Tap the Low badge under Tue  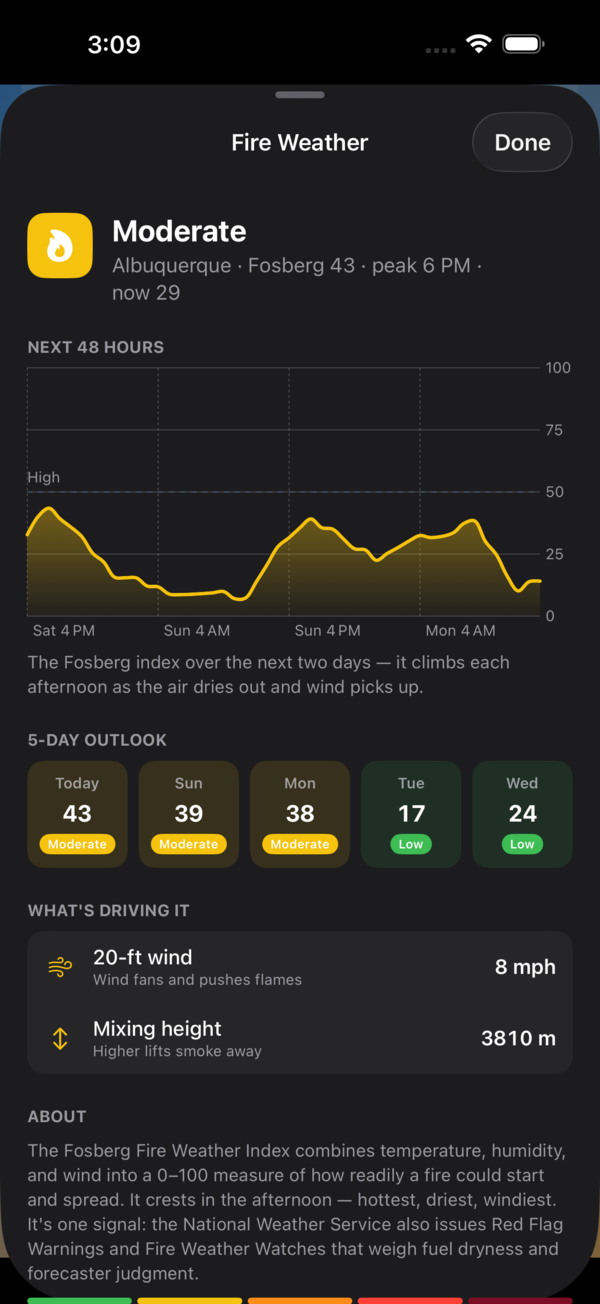coord(411,844)
